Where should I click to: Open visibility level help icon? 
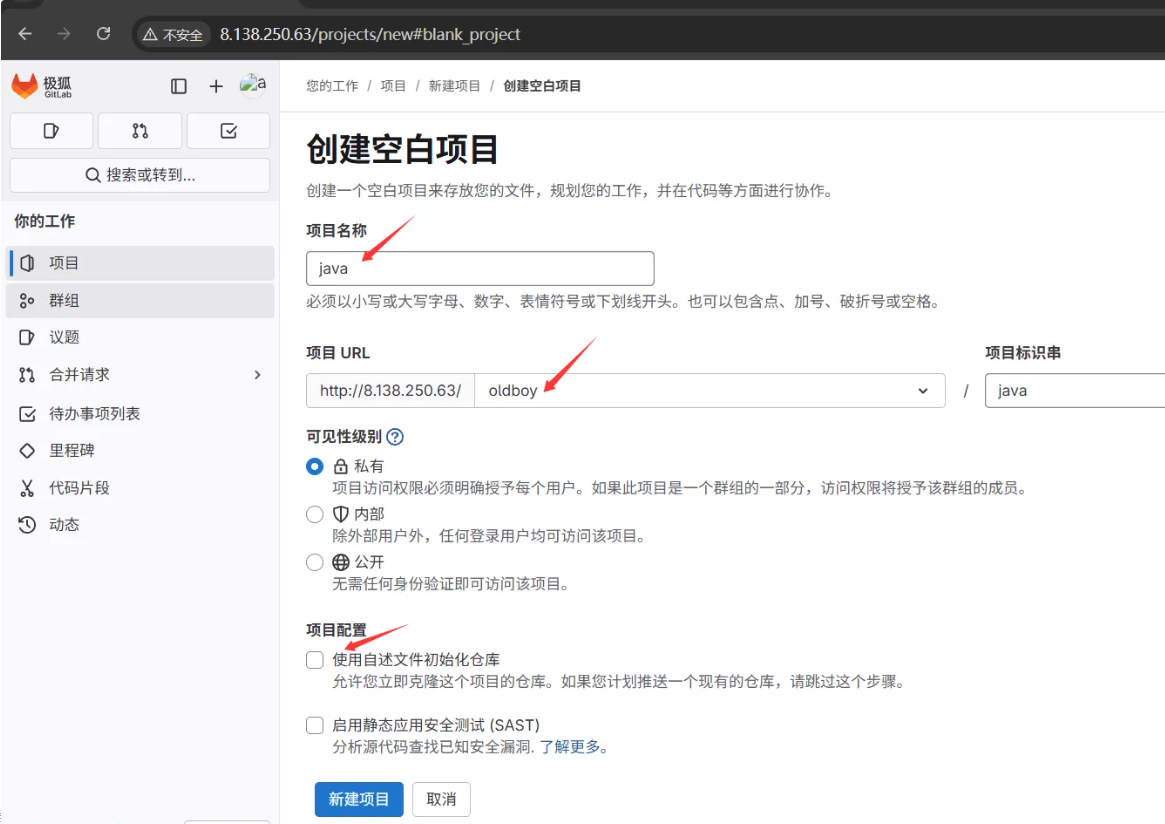coord(395,437)
